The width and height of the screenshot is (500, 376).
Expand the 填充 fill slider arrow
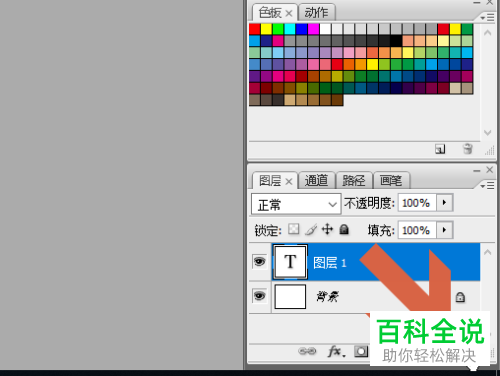point(444,230)
